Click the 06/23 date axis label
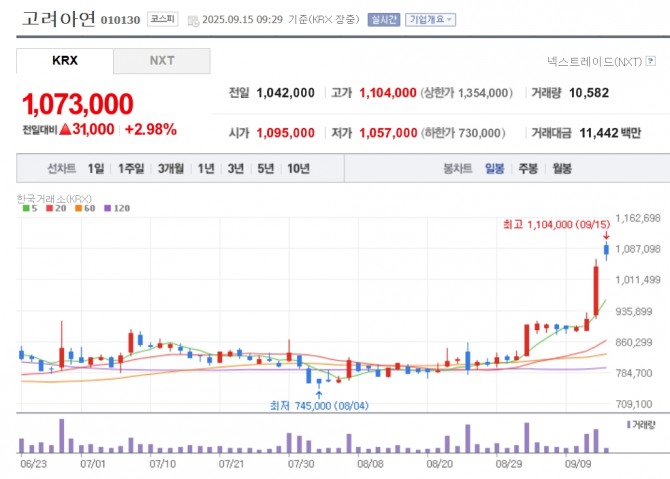 click(33, 464)
